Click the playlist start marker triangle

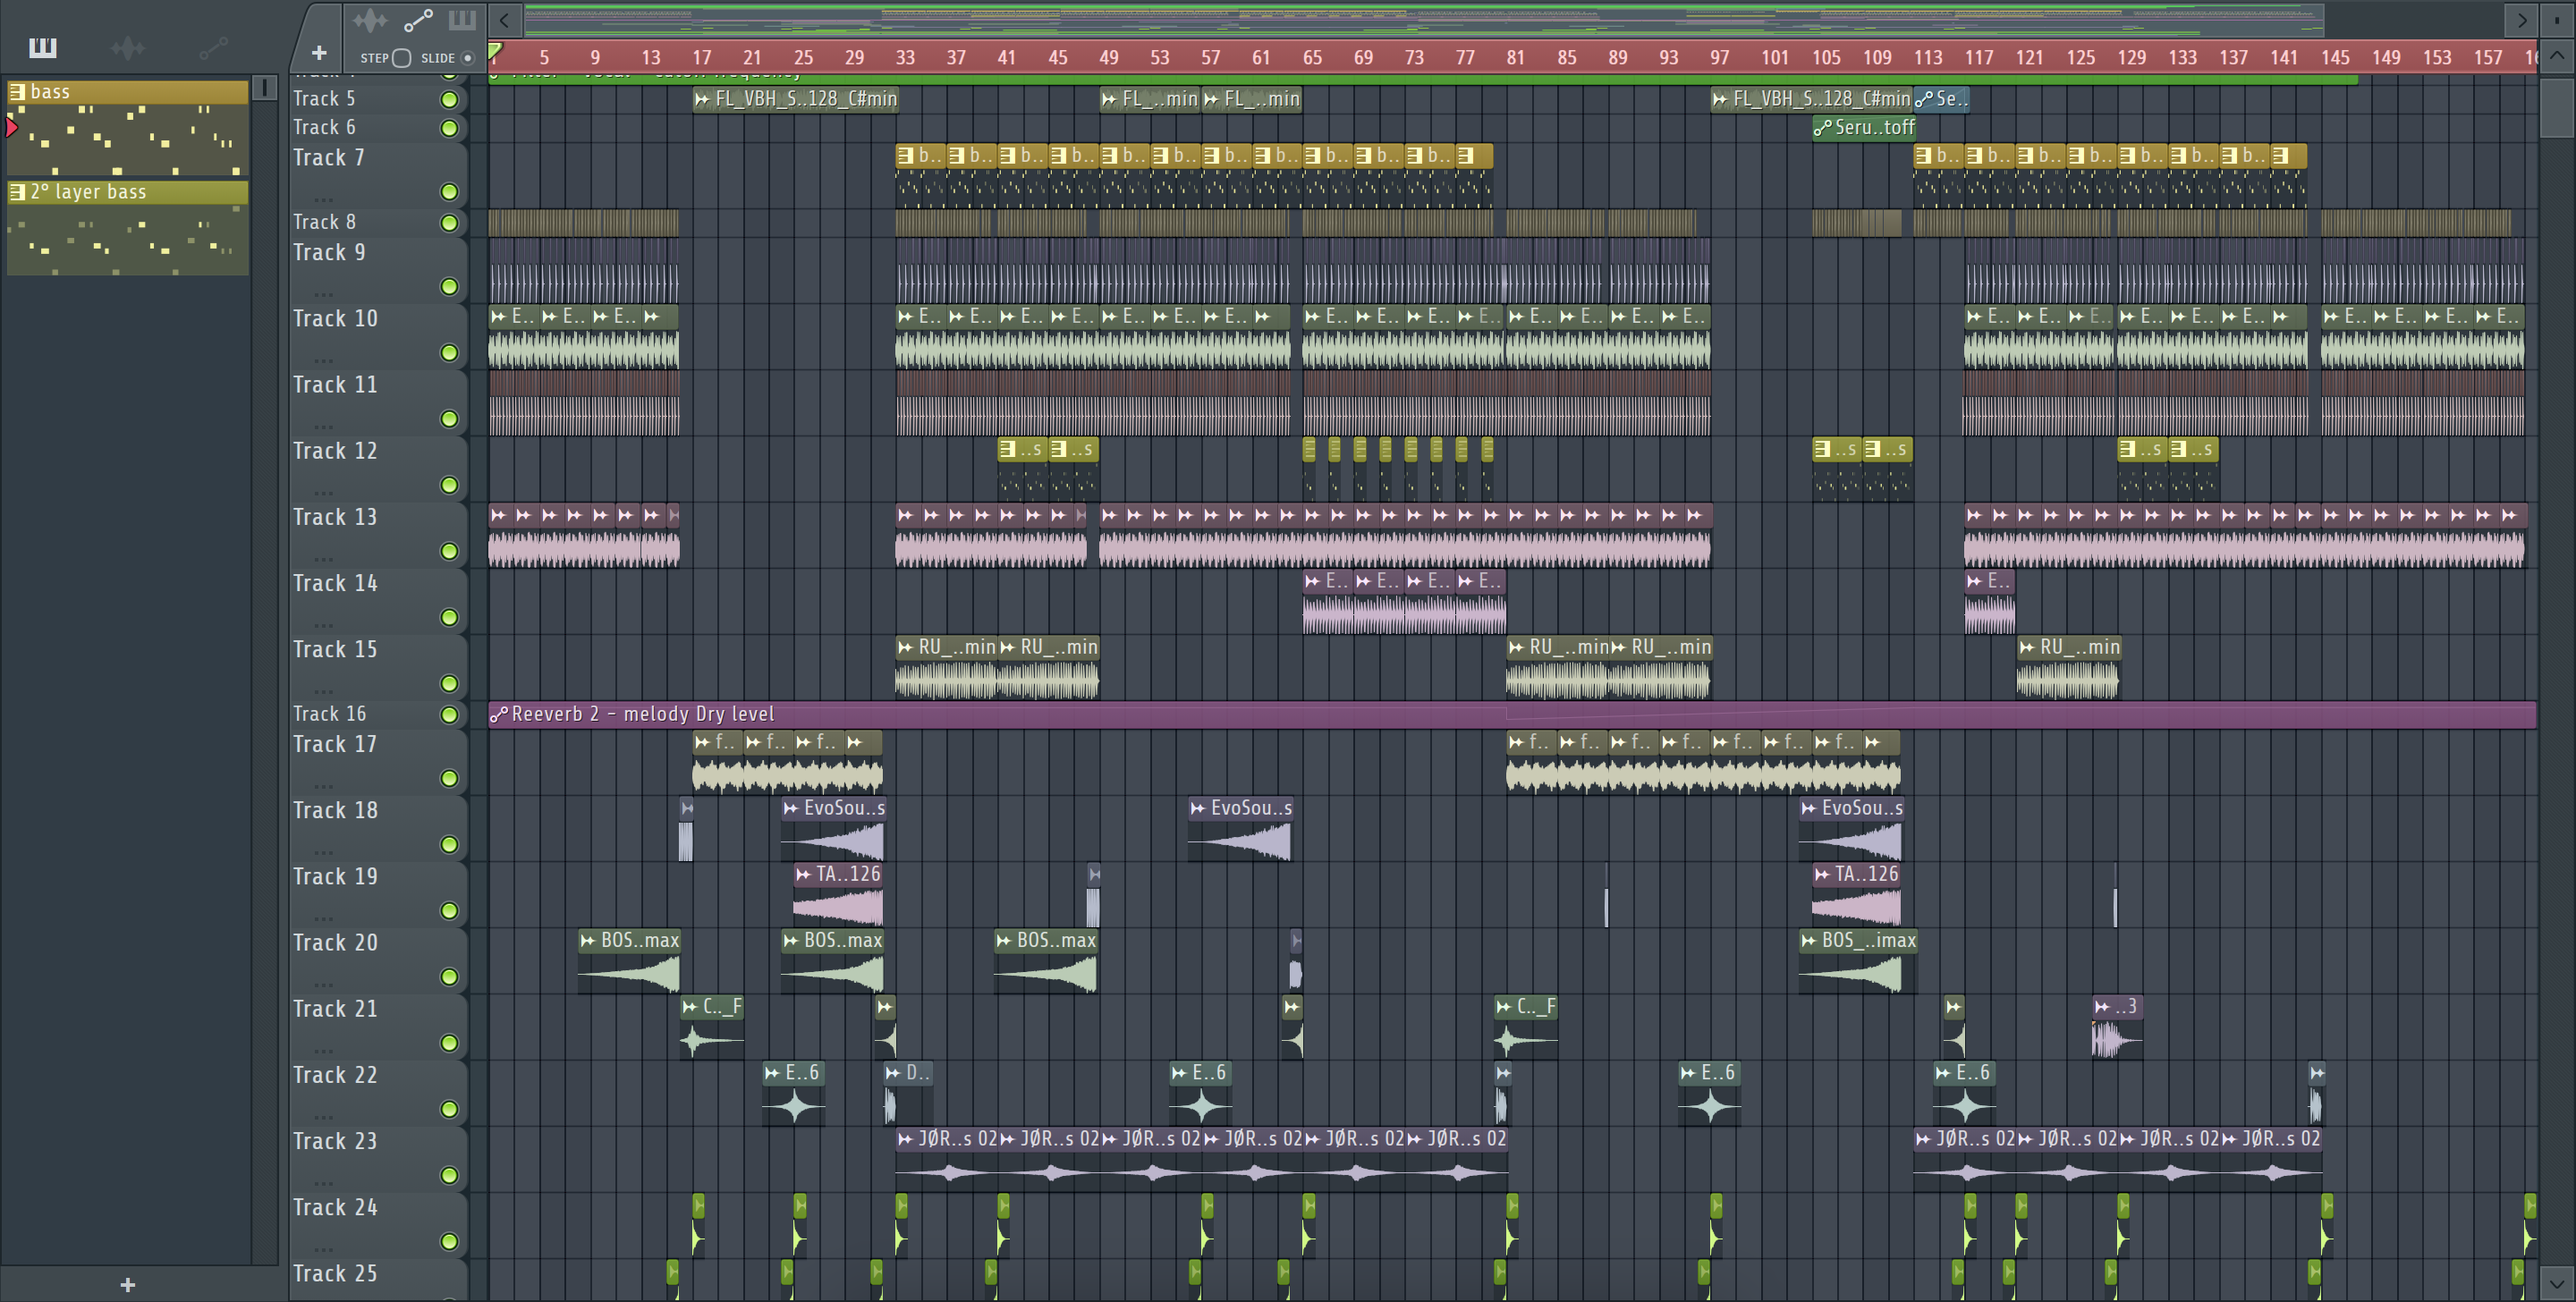(x=495, y=52)
